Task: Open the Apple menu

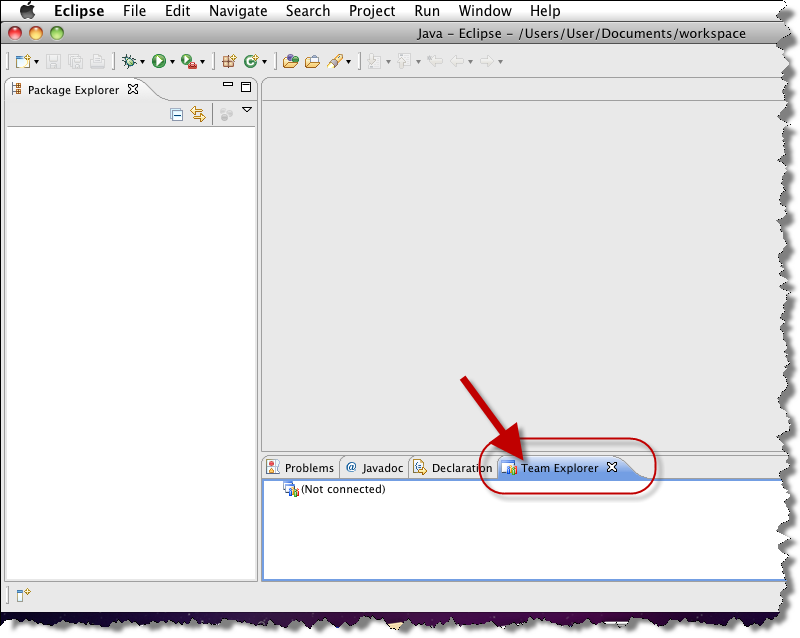Action: pyautogui.click(x=27, y=10)
